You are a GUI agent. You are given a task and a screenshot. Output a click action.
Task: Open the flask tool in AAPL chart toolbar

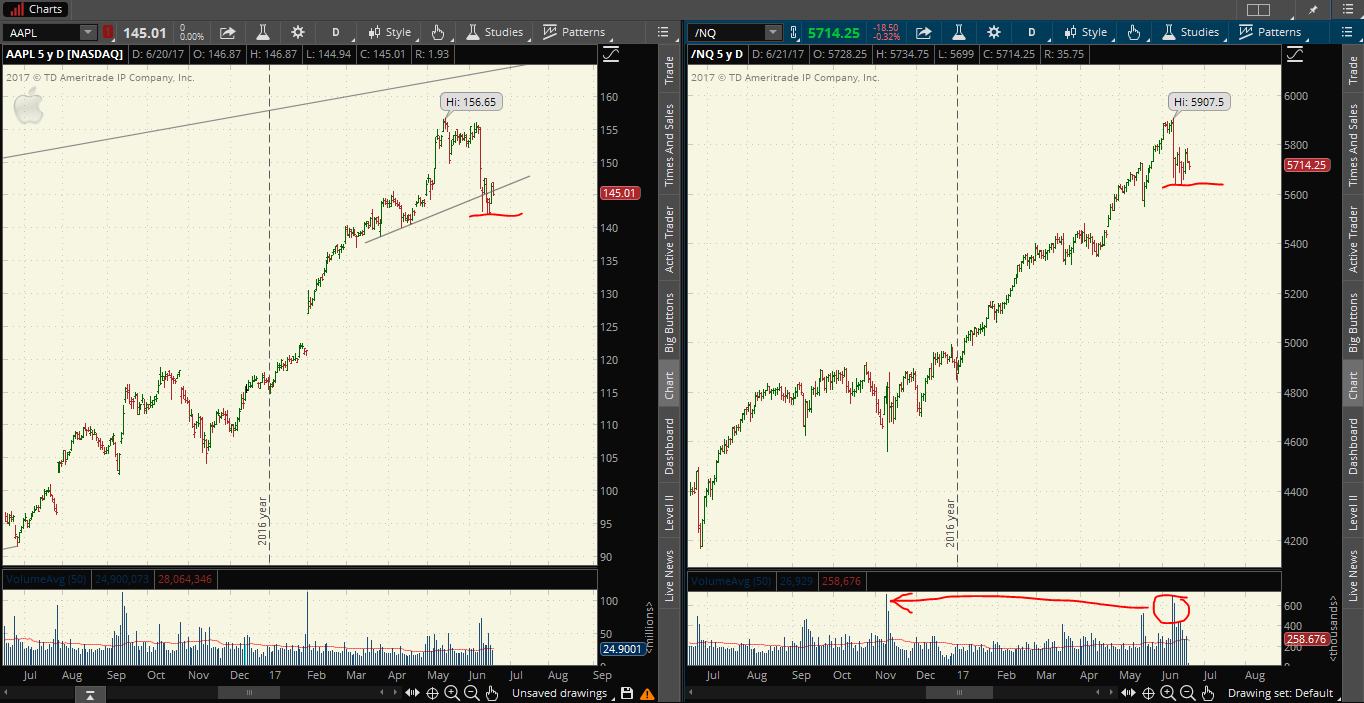[x=262, y=32]
